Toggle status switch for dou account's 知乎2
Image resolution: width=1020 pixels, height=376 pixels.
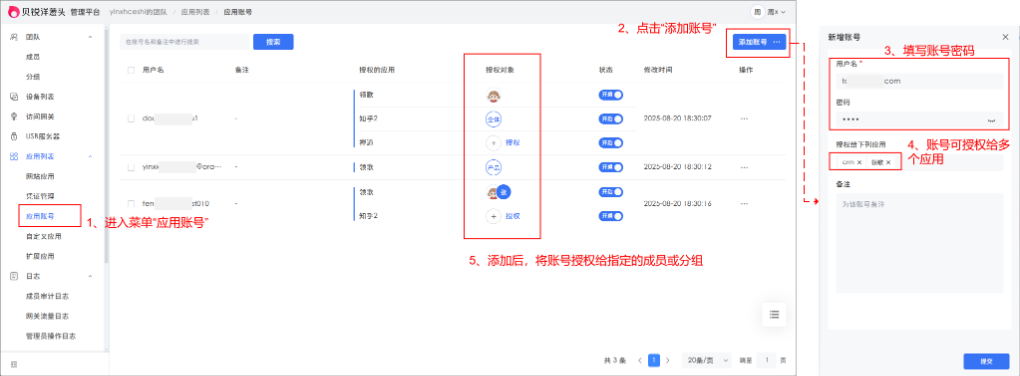point(611,119)
